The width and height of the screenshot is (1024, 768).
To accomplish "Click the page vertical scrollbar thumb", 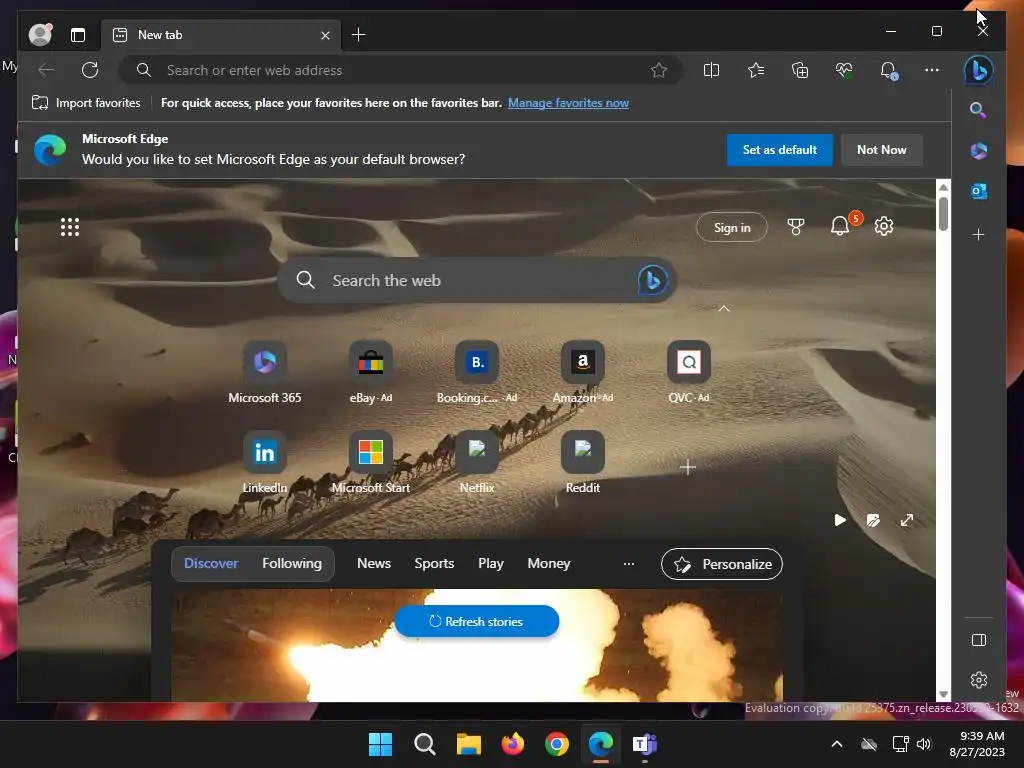I will pos(943,214).
